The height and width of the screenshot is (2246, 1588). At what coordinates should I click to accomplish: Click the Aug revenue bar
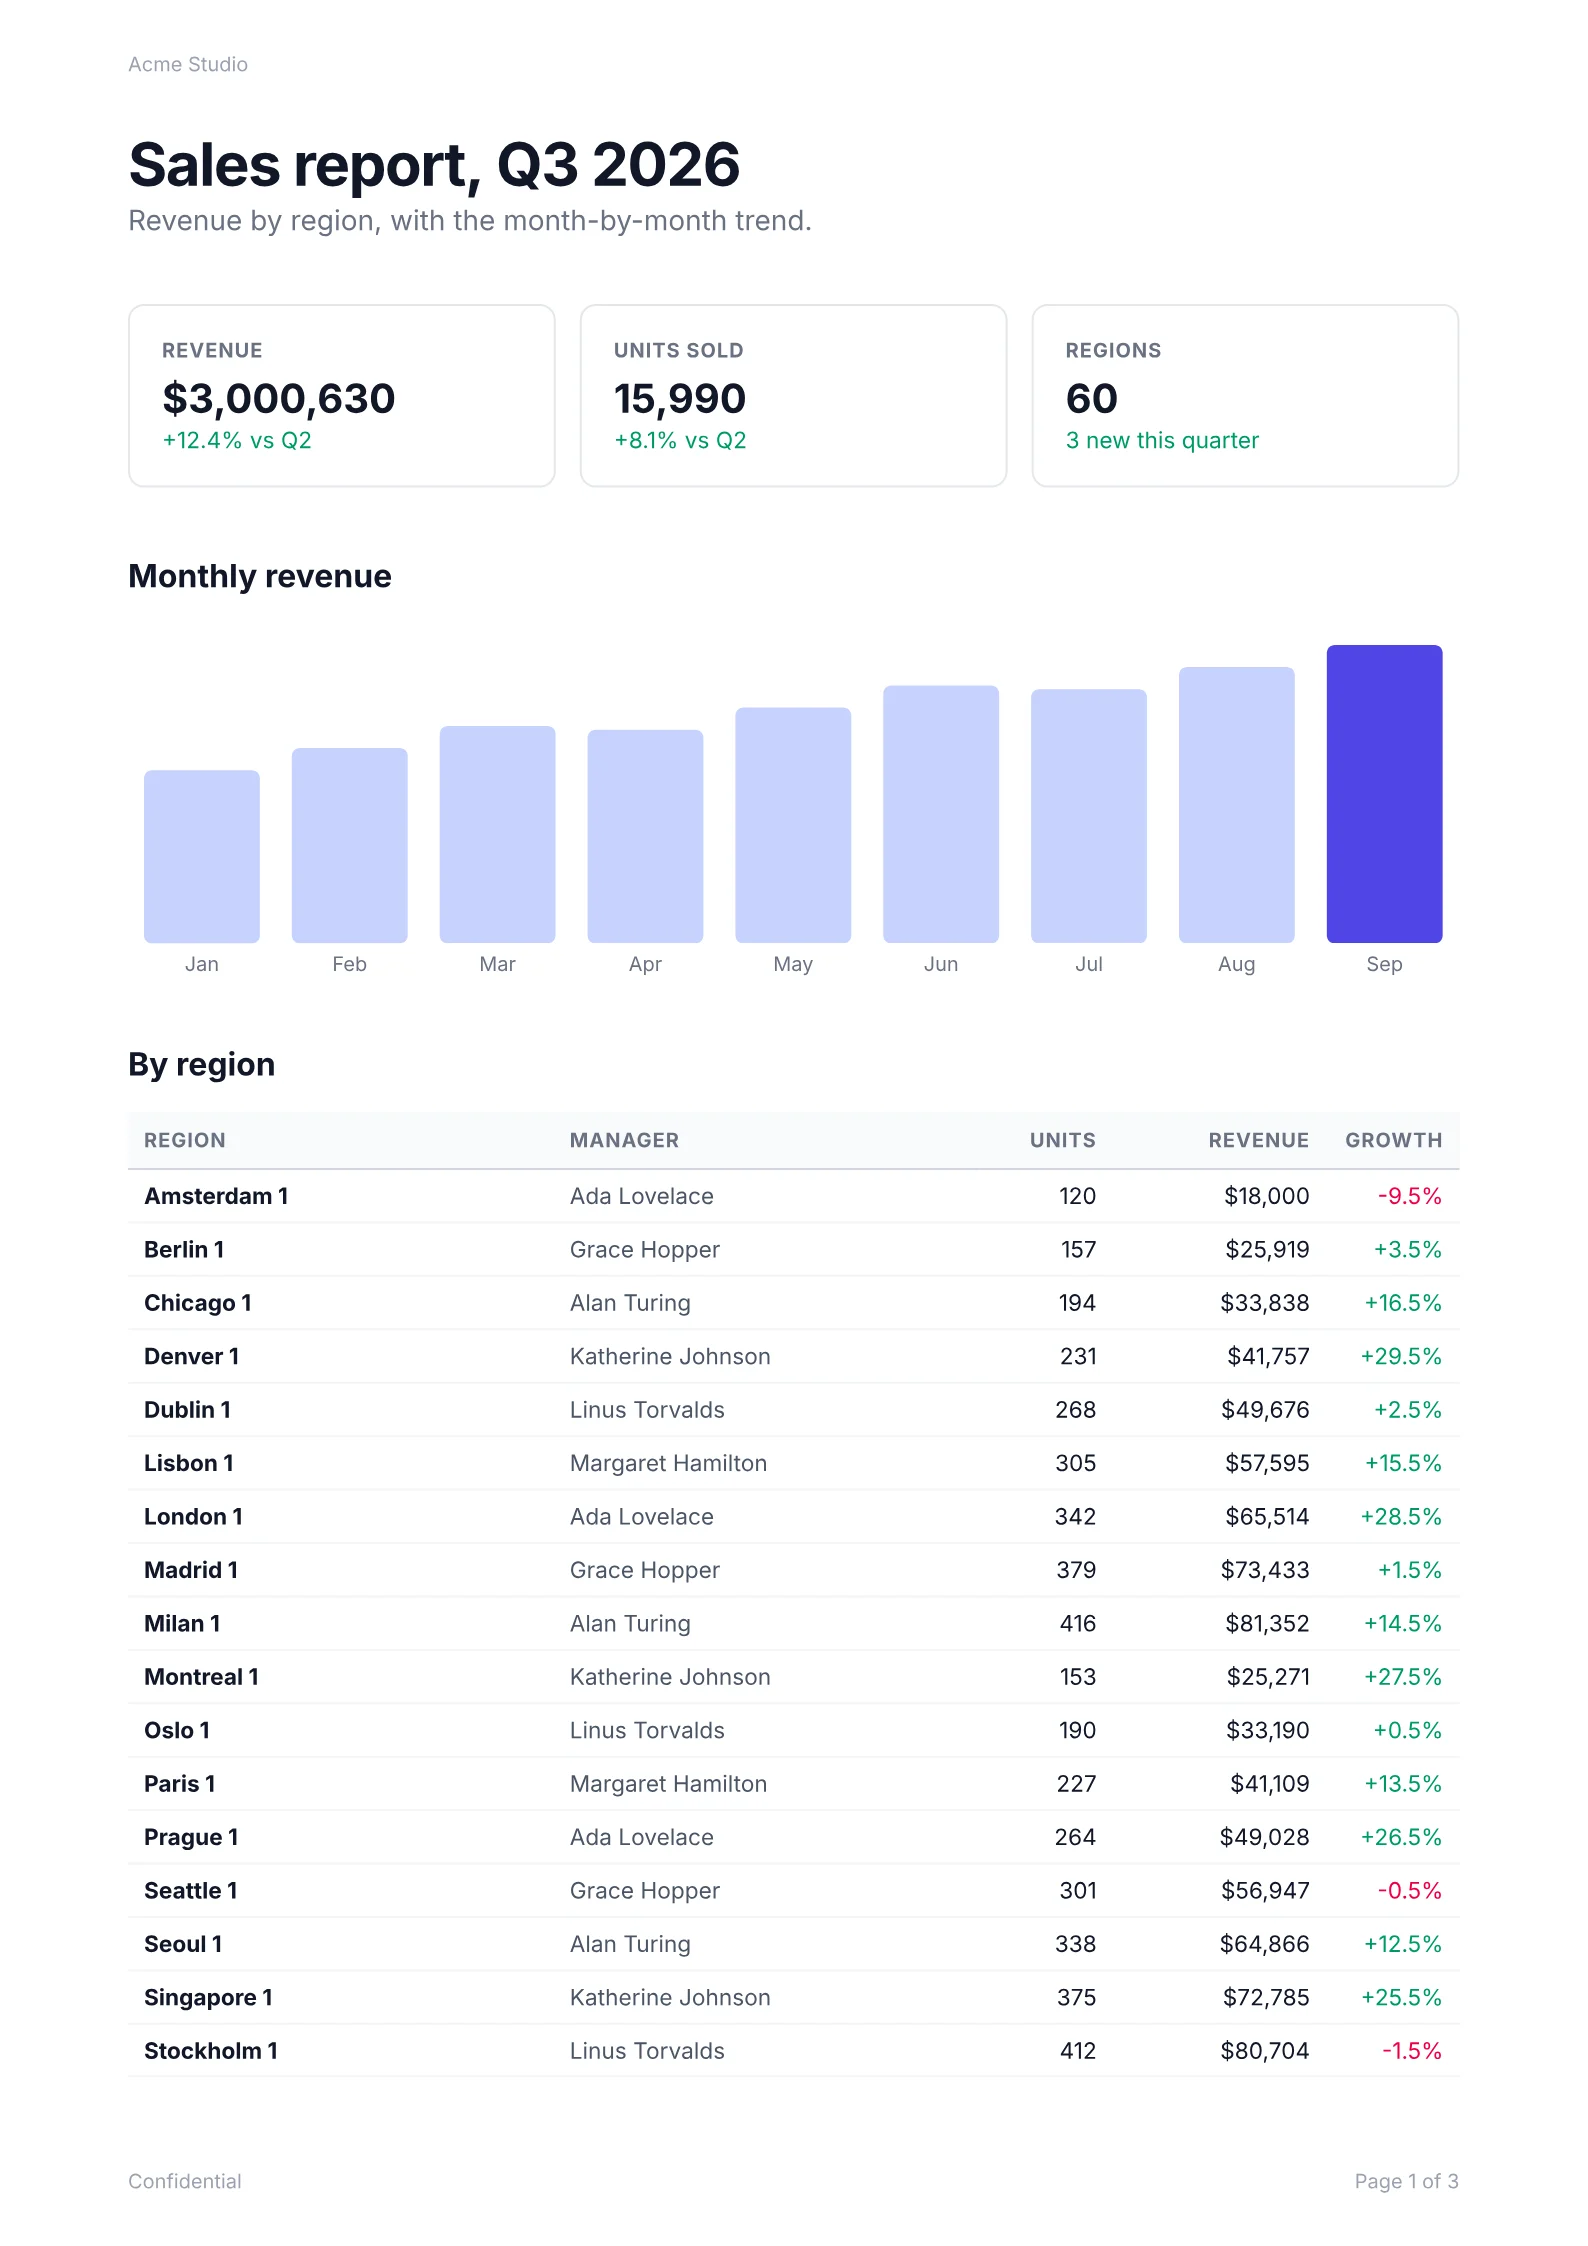coord(1237,805)
